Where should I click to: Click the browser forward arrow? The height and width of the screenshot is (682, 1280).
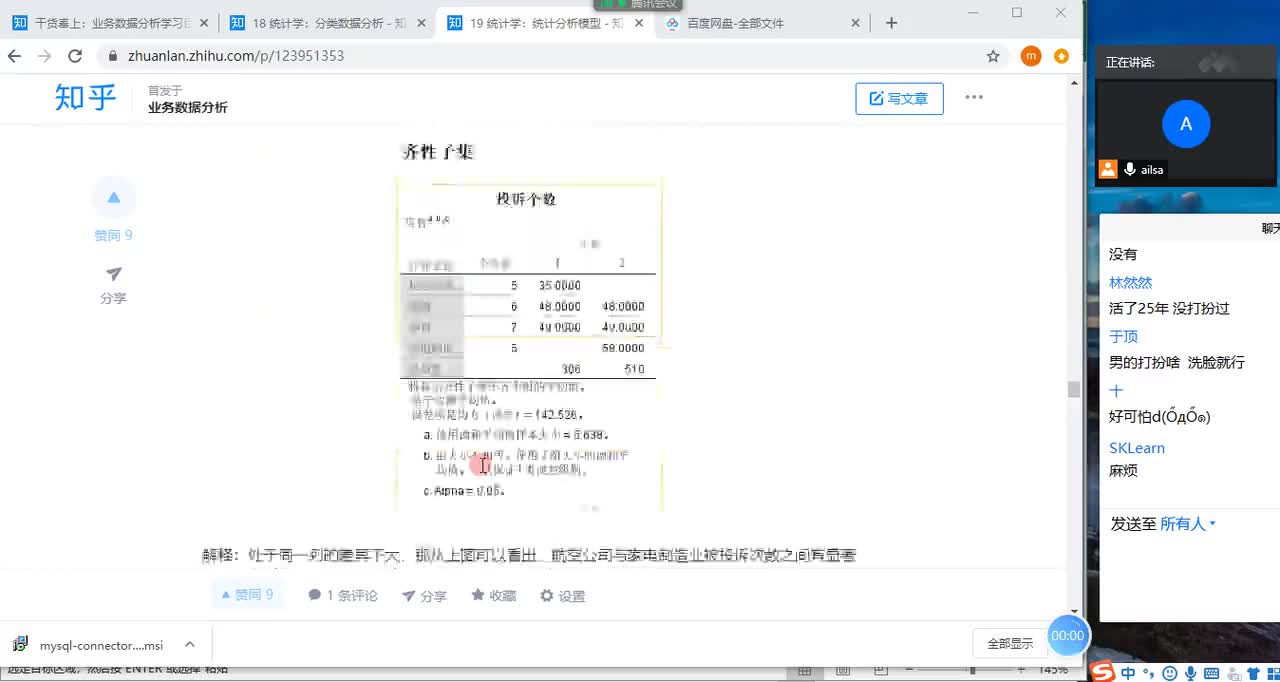[x=44, y=56]
